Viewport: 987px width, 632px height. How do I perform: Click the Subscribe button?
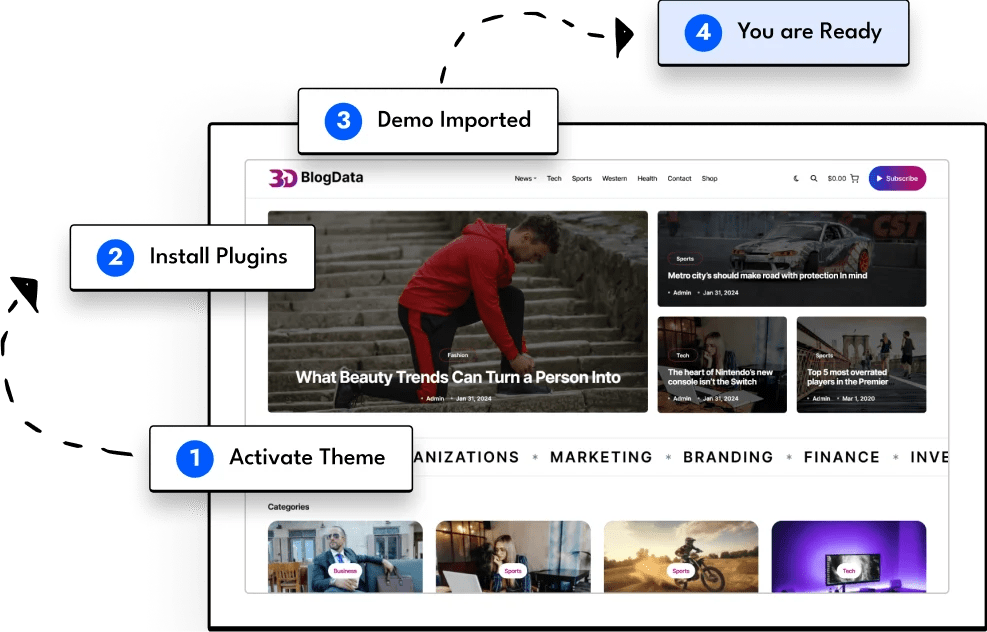click(897, 178)
